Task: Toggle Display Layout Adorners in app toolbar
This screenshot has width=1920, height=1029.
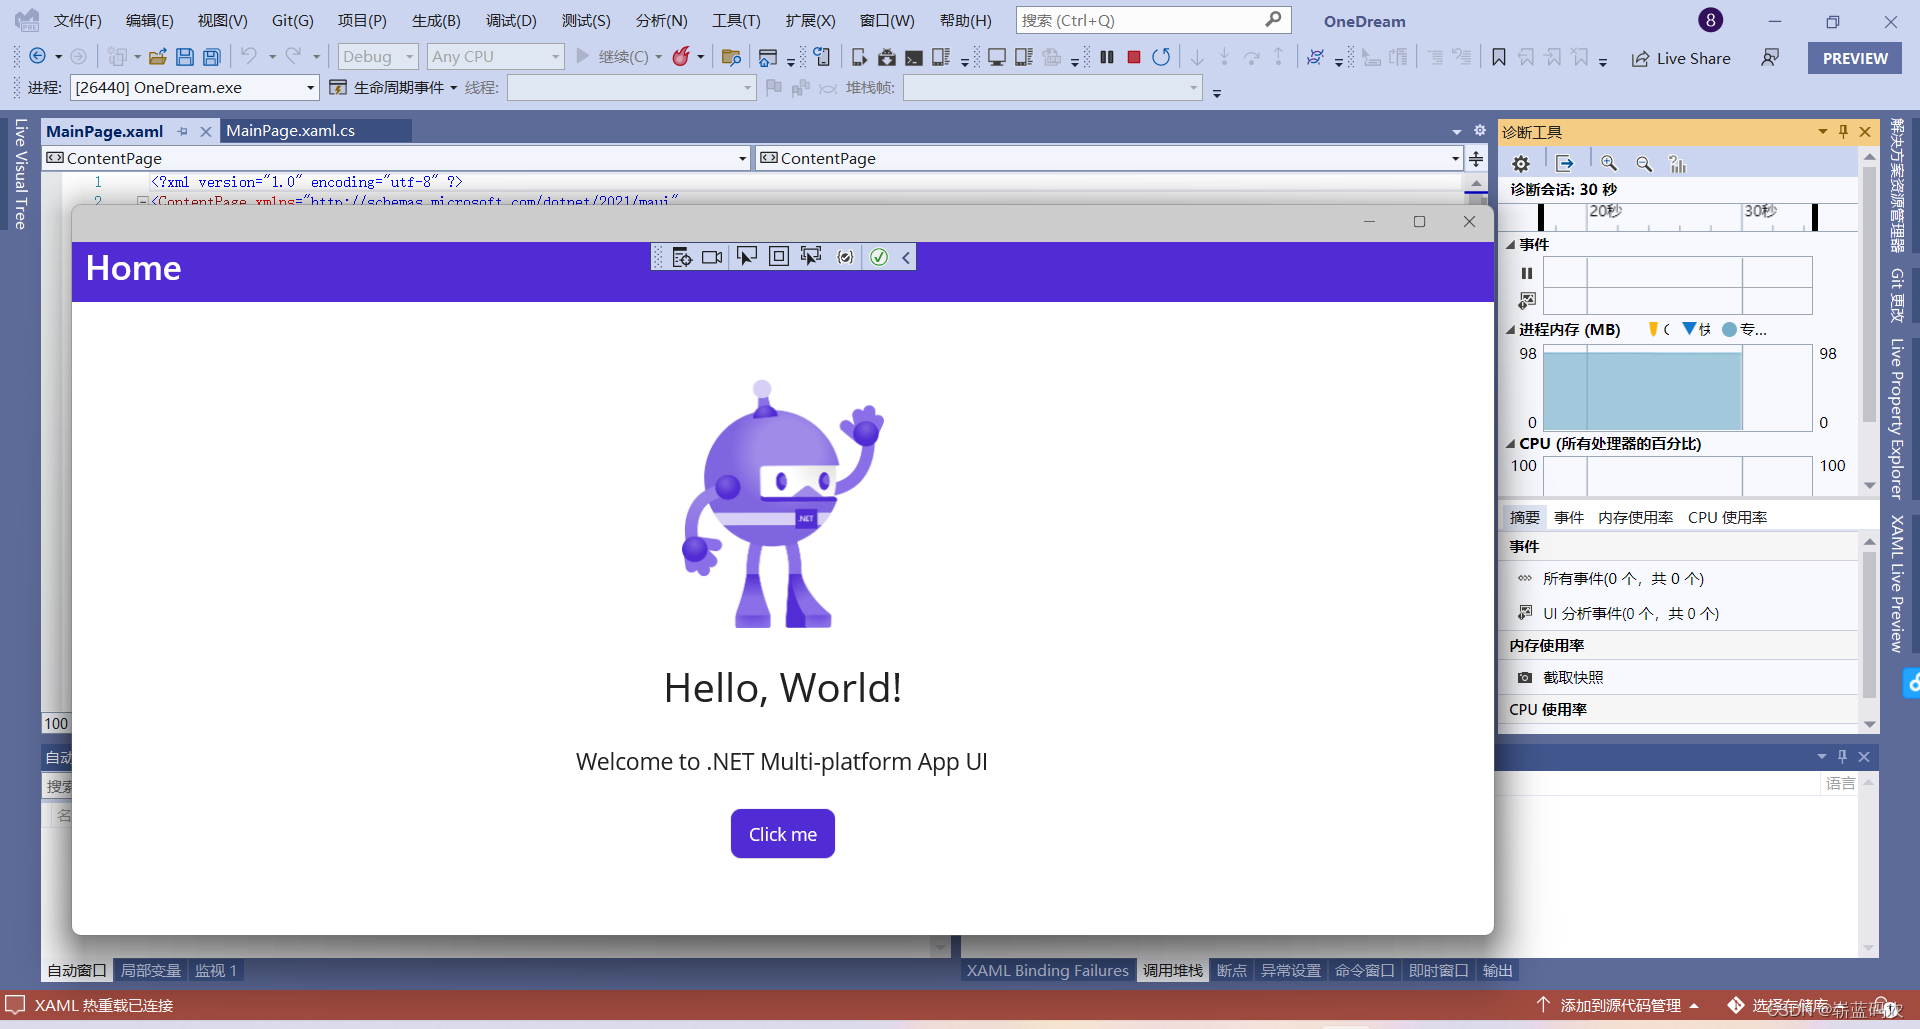Action: pyautogui.click(x=779, y=257)
